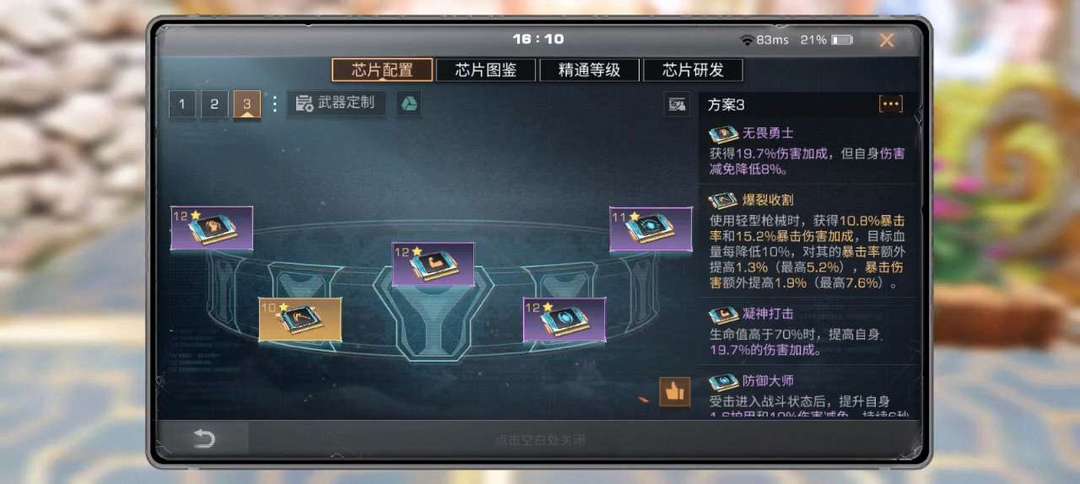Select the 芯片配置 tab
The image size is (1080, 484).
coord(382,70)
